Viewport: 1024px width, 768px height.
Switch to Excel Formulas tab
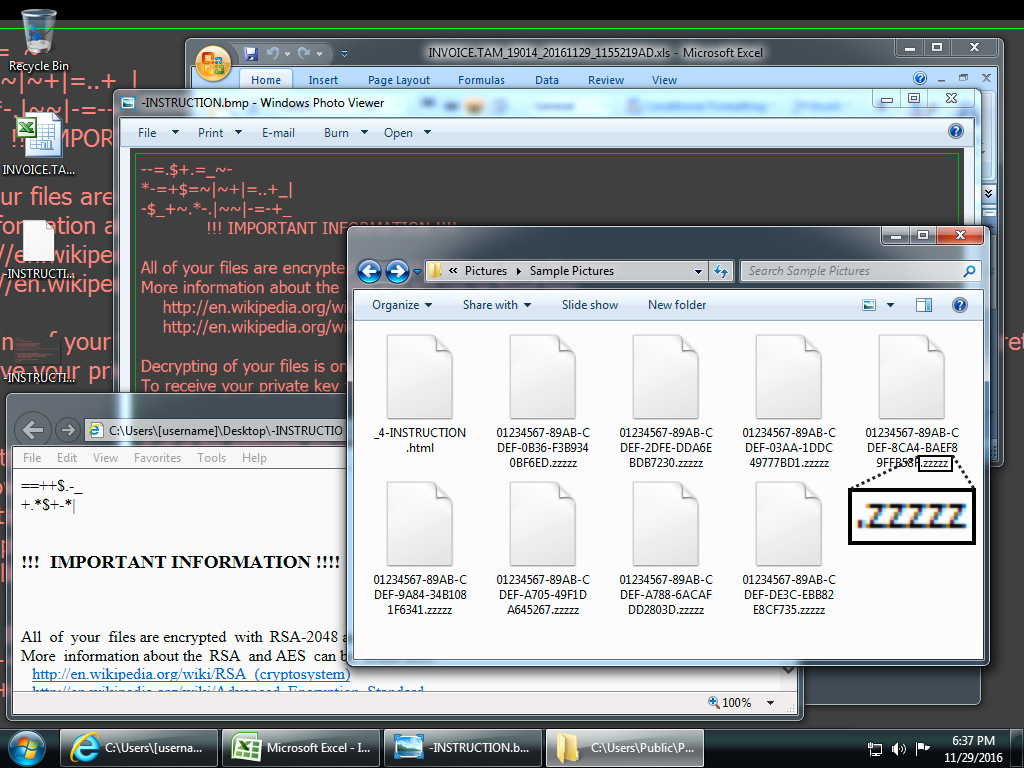[x=481, y=80]
